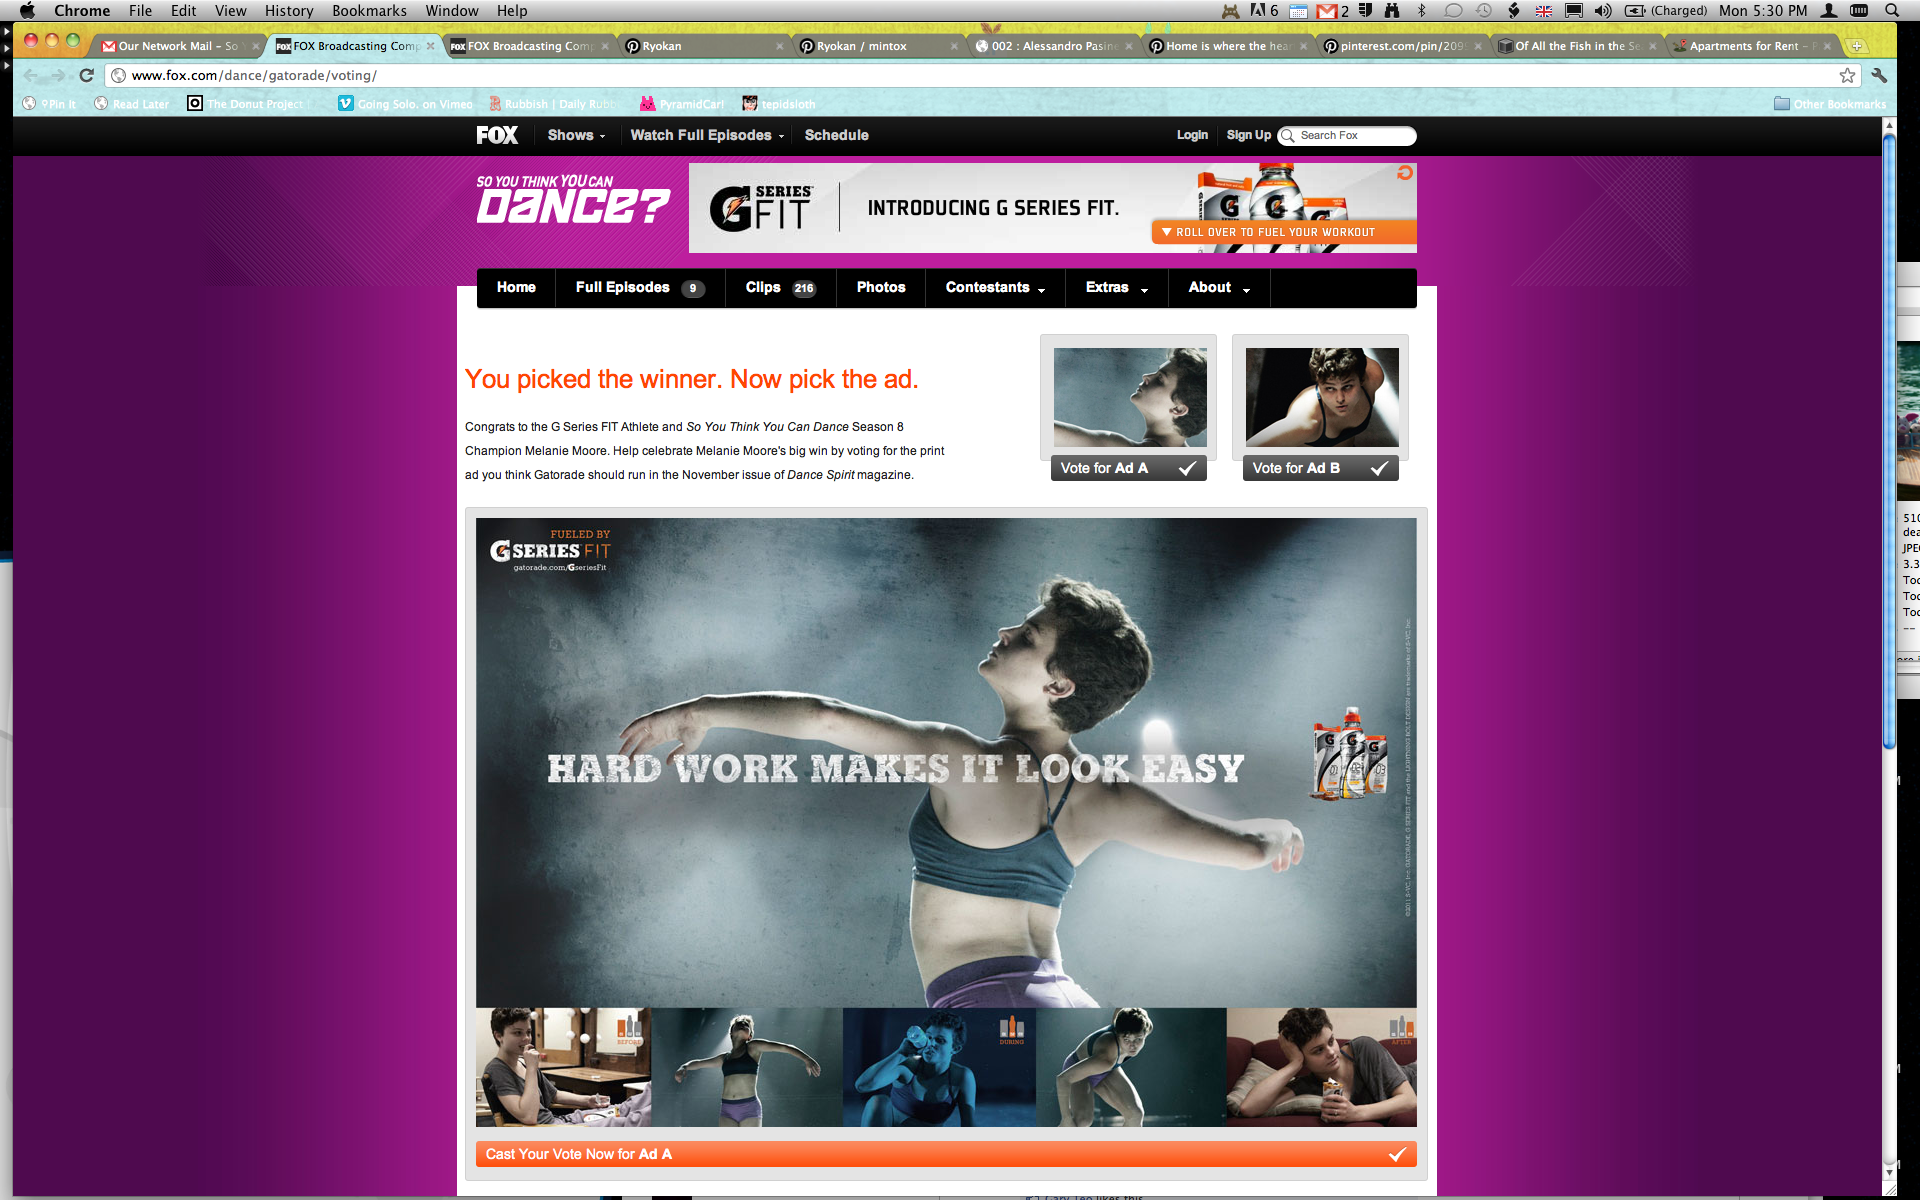1920x1200 pixels.
Task: Check the Vote for Ad A option
Action: [x=1128, y=468]
